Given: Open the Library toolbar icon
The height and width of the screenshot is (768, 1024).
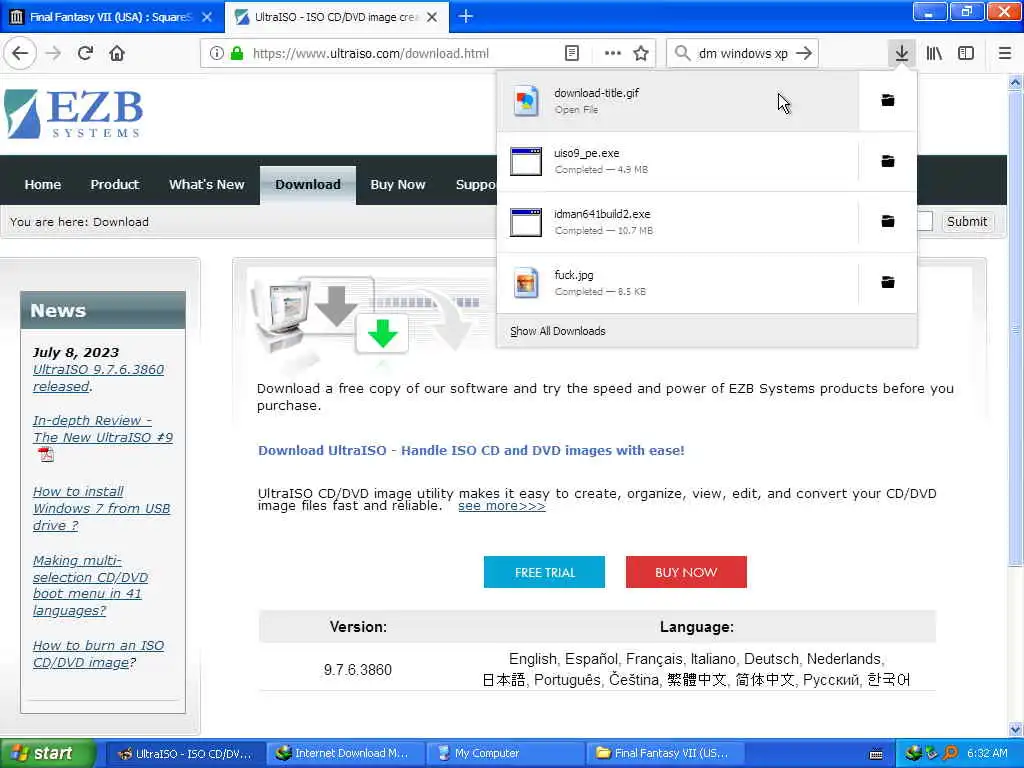Looking at the screenshot, I should point(934,53).
